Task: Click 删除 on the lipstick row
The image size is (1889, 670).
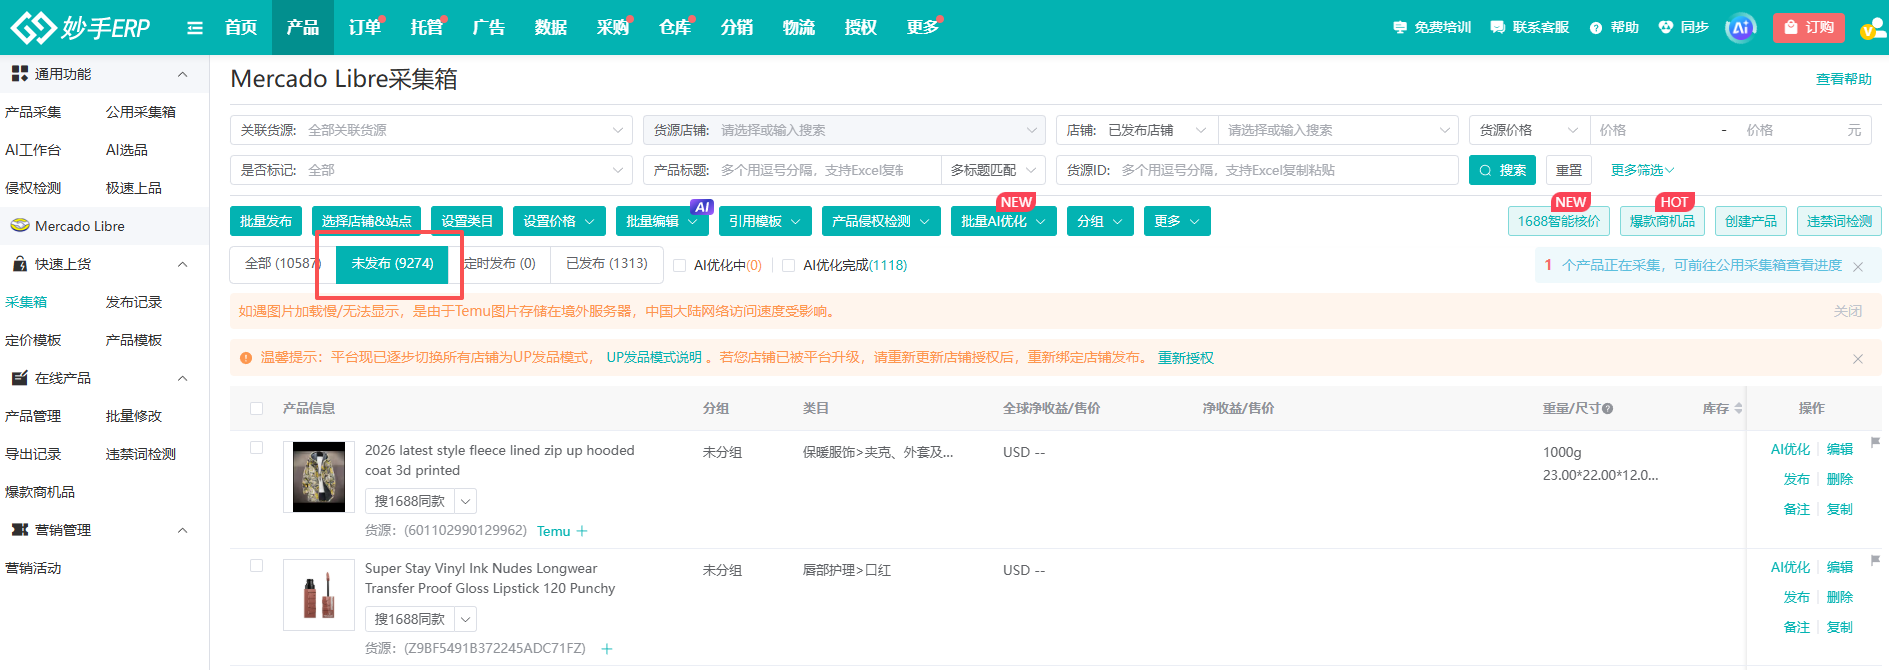Action: click(1840, 597)
